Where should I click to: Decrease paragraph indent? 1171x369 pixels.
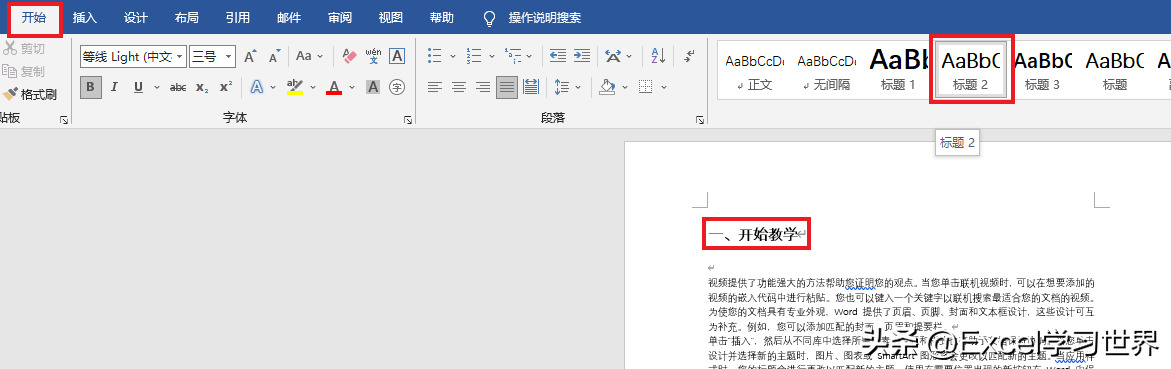pos(557,56)
